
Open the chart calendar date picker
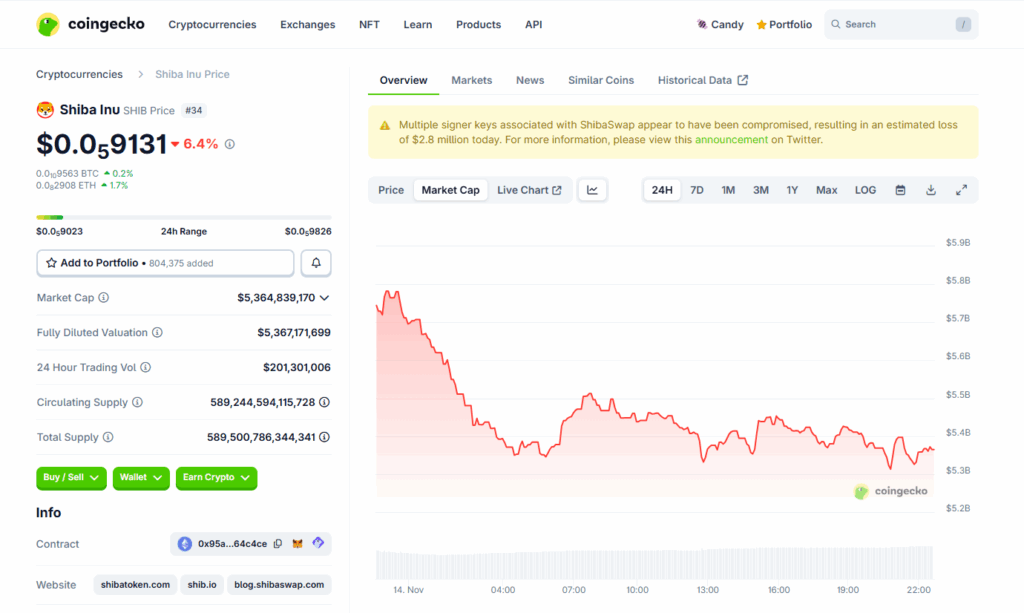coord(900,190)
